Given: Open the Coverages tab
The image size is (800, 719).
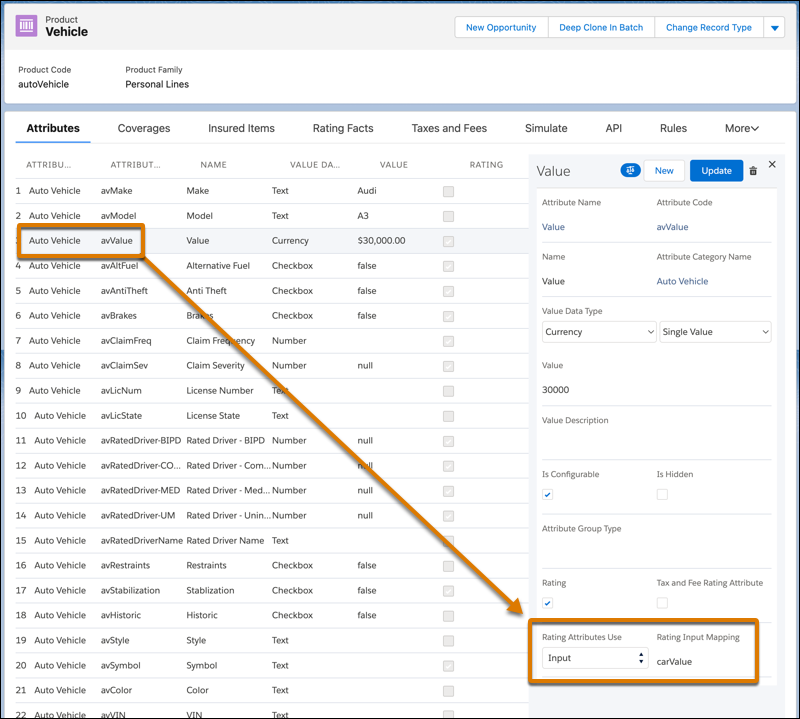Looking at the screenshot, I should pyautogui.click(x=144, y=128).
